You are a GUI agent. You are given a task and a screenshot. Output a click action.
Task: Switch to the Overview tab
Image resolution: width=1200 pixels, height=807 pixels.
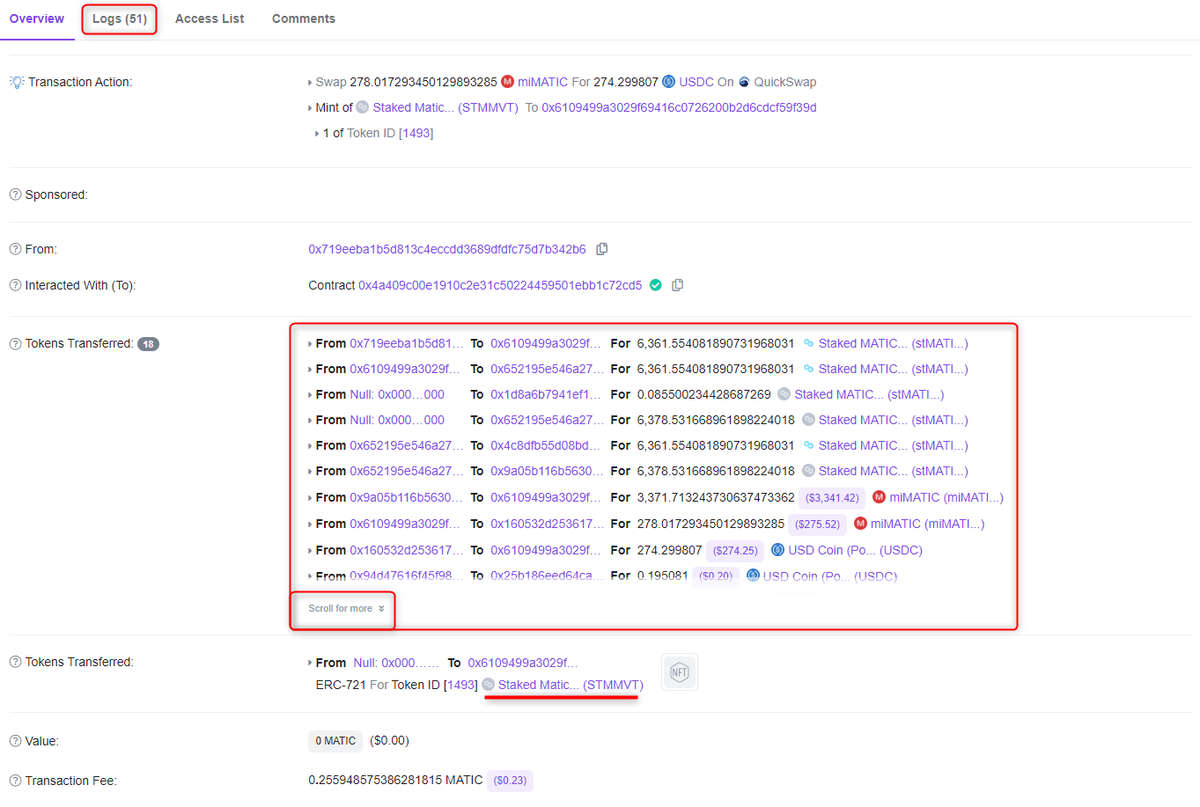click(x=37, y=19)
